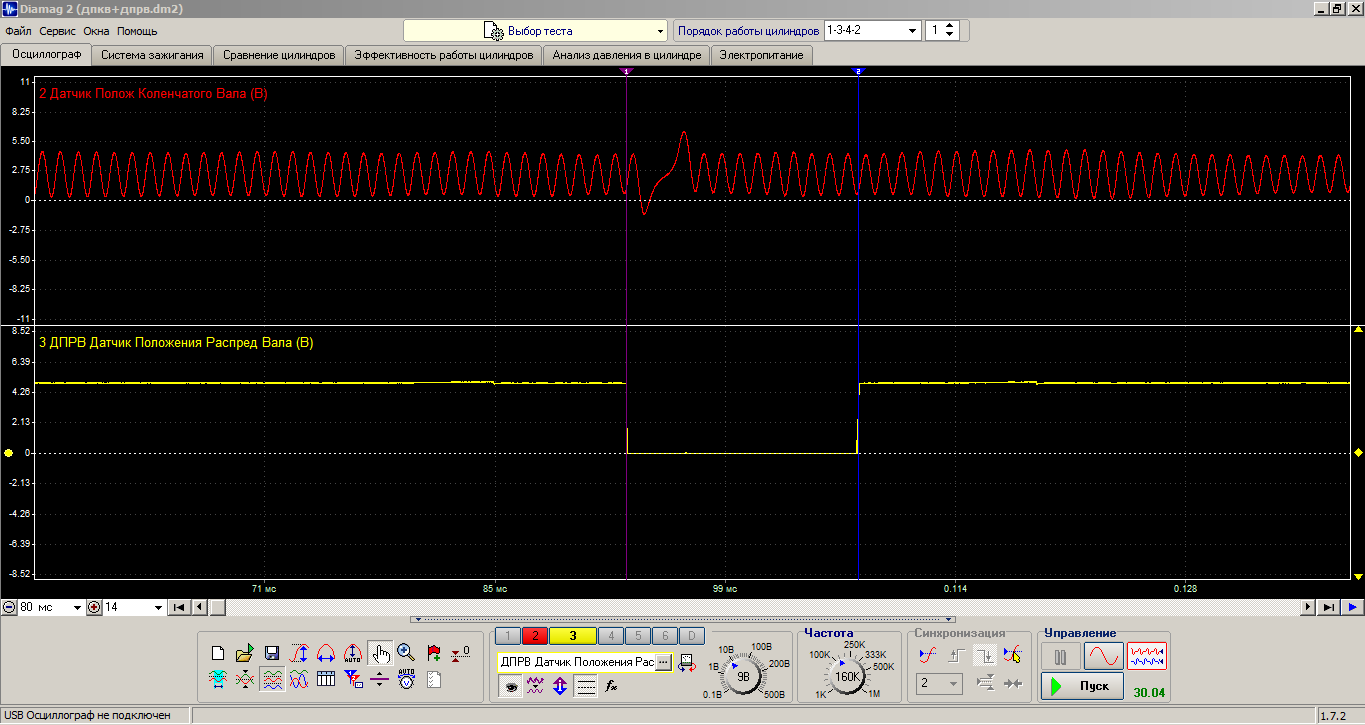Open the Файл menu

pyautogui.click(x=18, y=31)
